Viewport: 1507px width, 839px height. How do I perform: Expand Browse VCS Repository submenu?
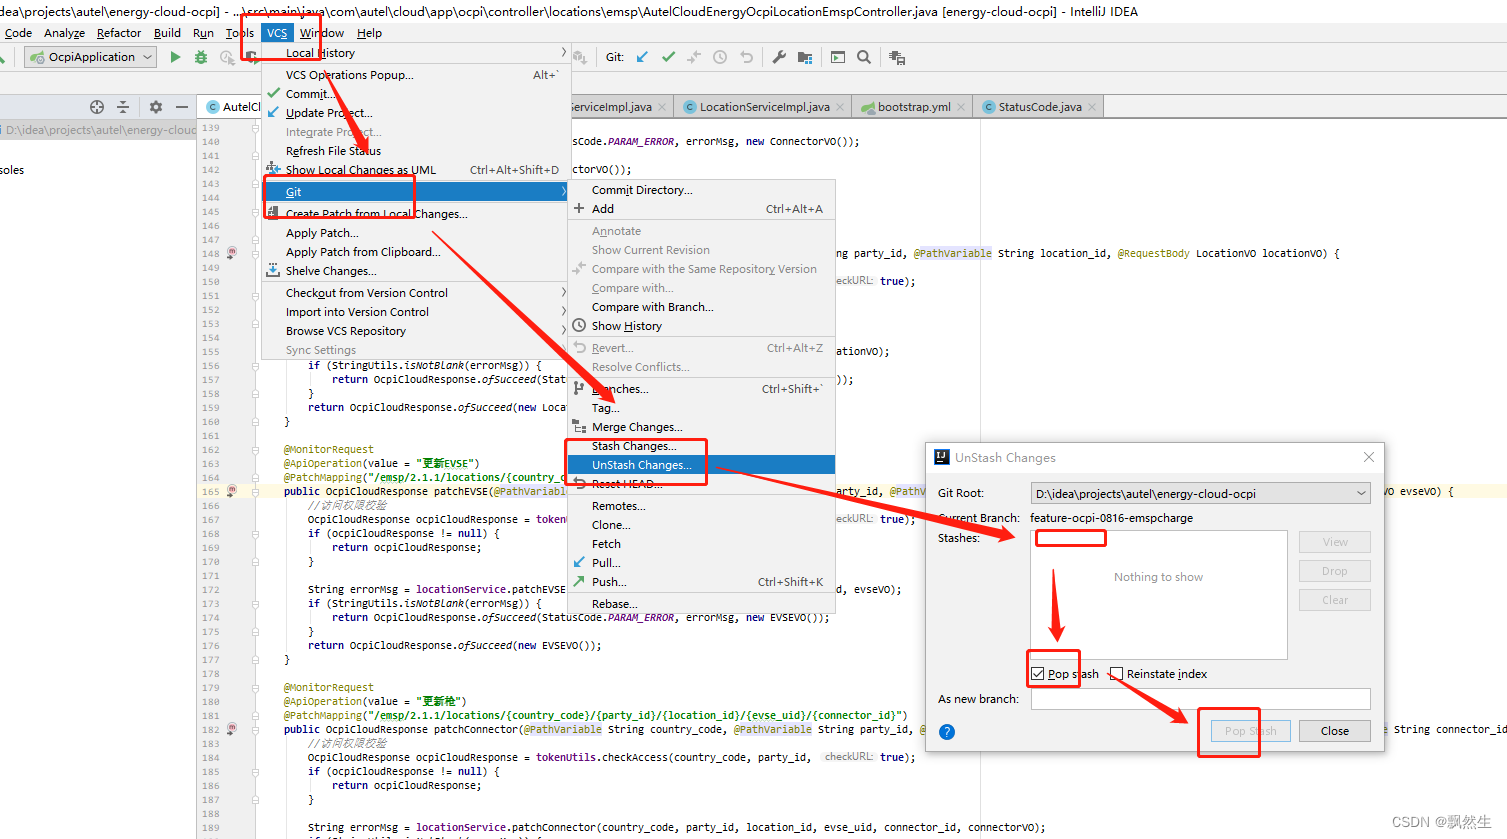pyautogui.click(x=414, y=331)
